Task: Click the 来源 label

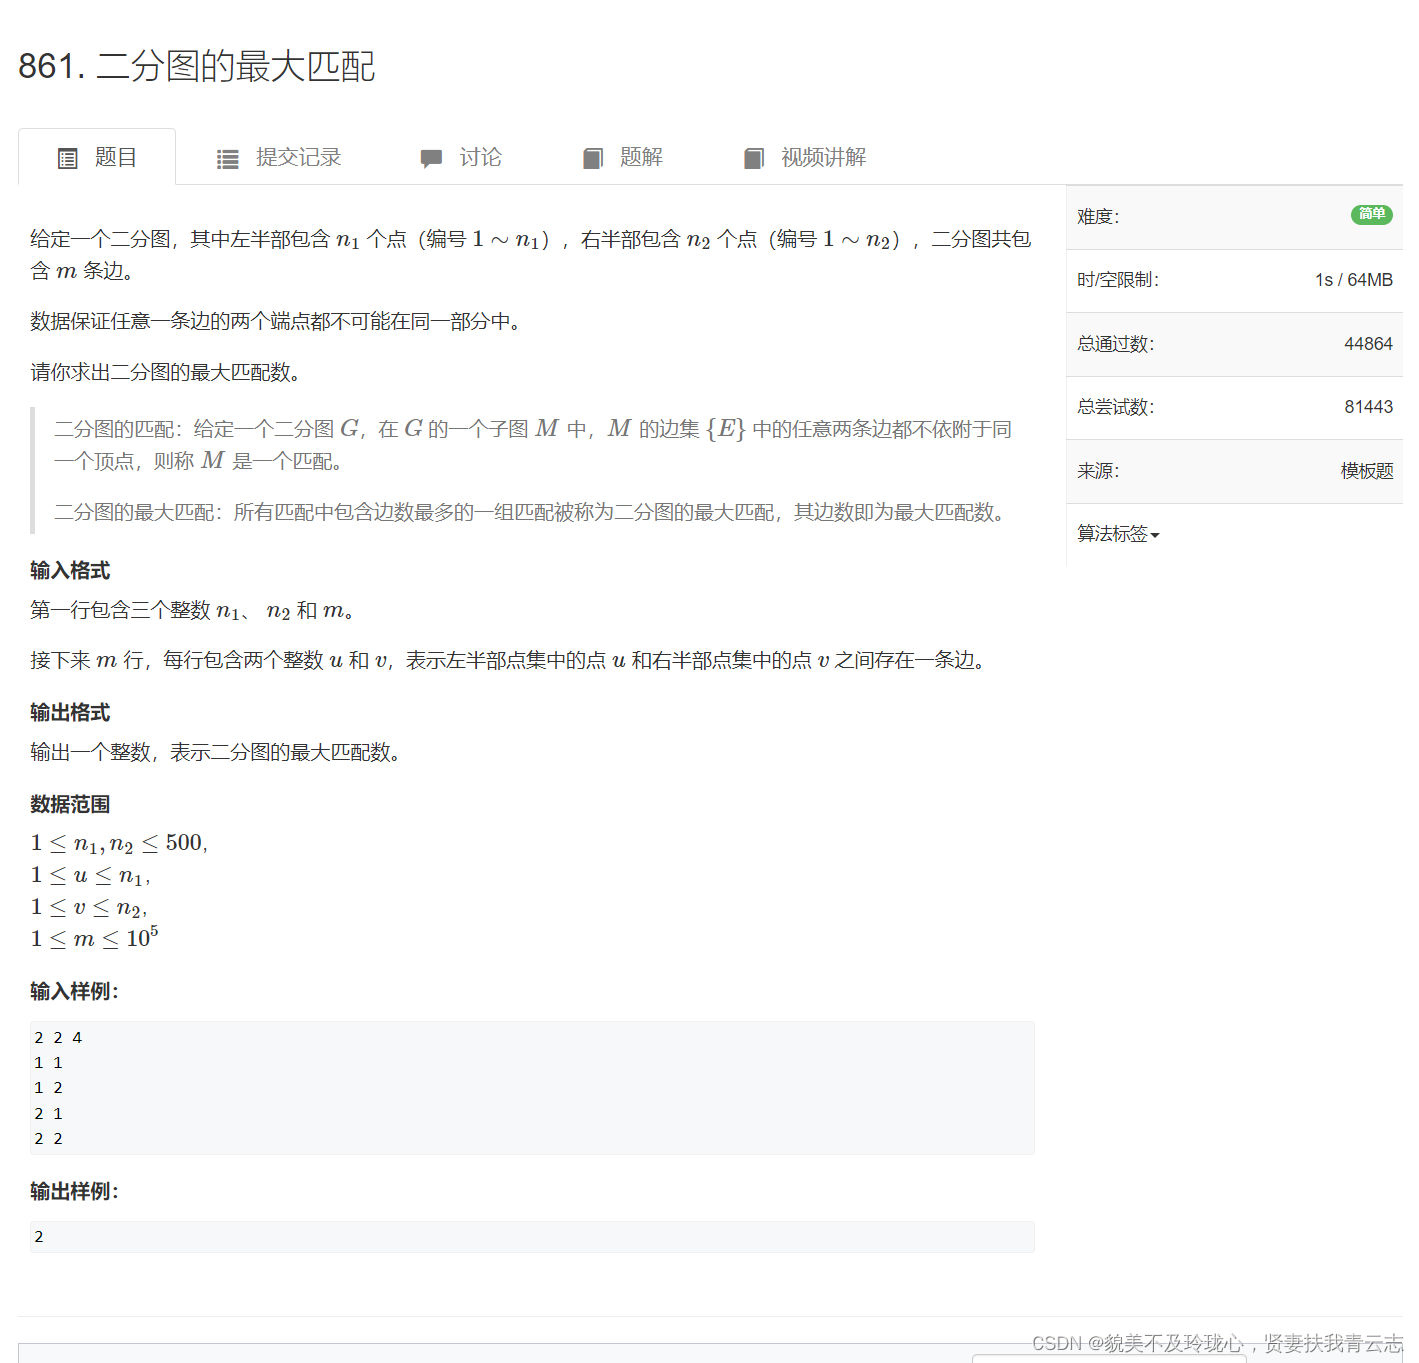Action: click(x=1098, y=471)
